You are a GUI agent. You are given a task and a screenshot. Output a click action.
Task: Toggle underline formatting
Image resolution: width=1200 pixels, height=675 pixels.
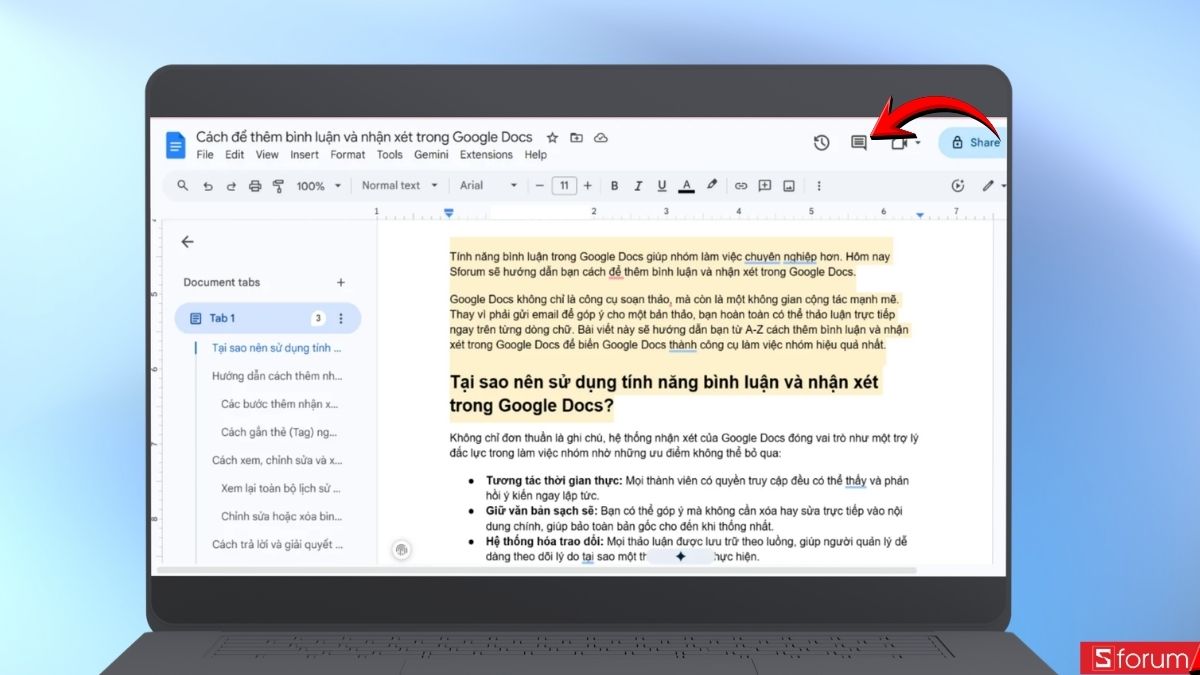point(662,185)
